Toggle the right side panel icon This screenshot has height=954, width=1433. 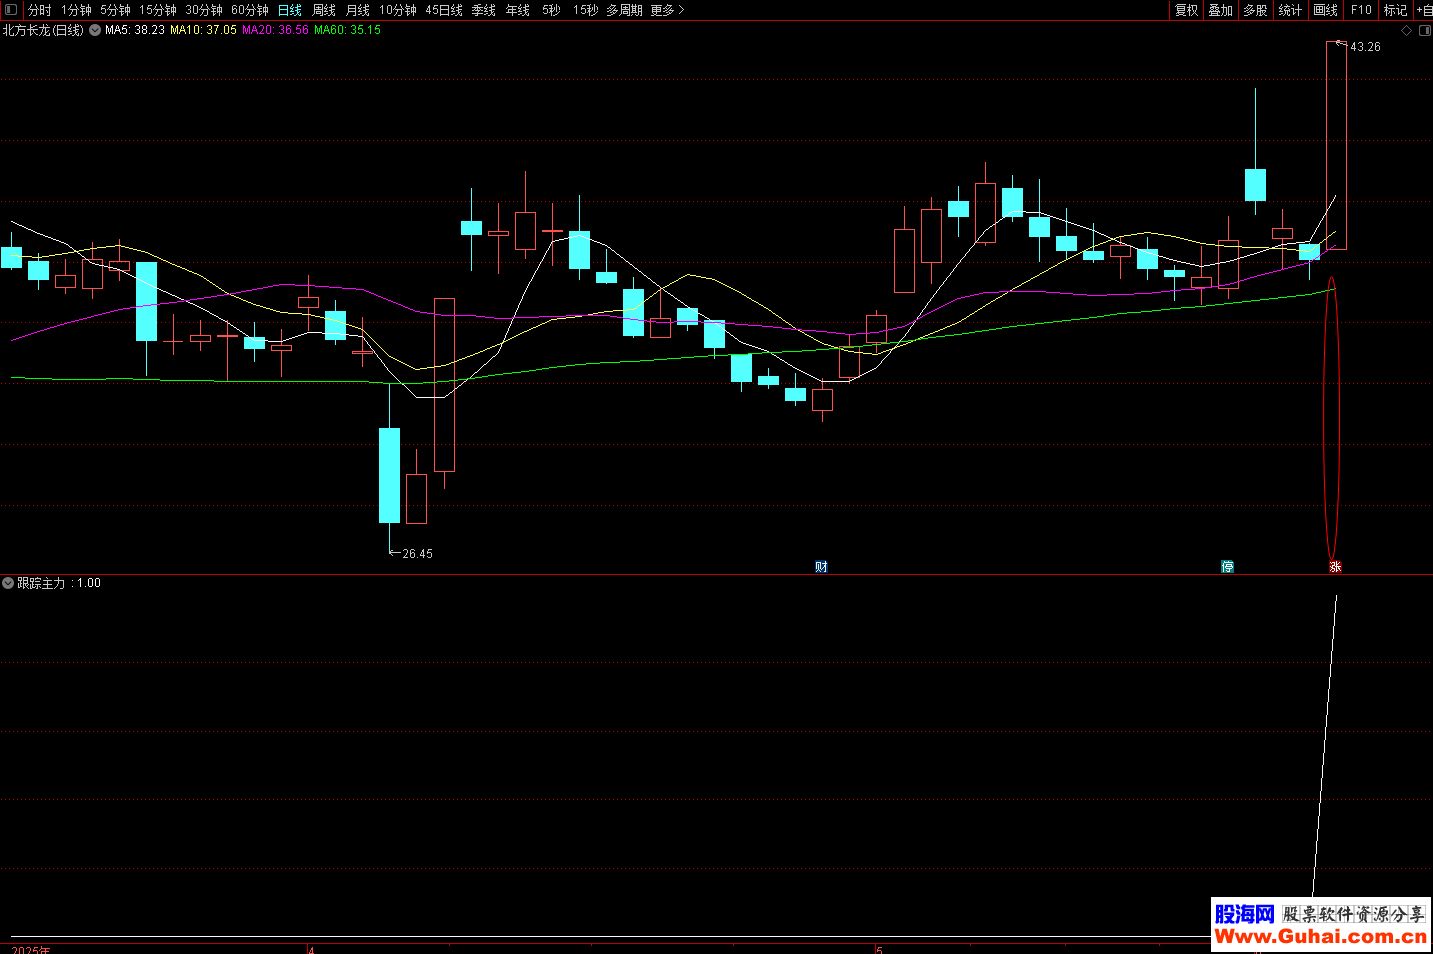[x=1425, y=31]
